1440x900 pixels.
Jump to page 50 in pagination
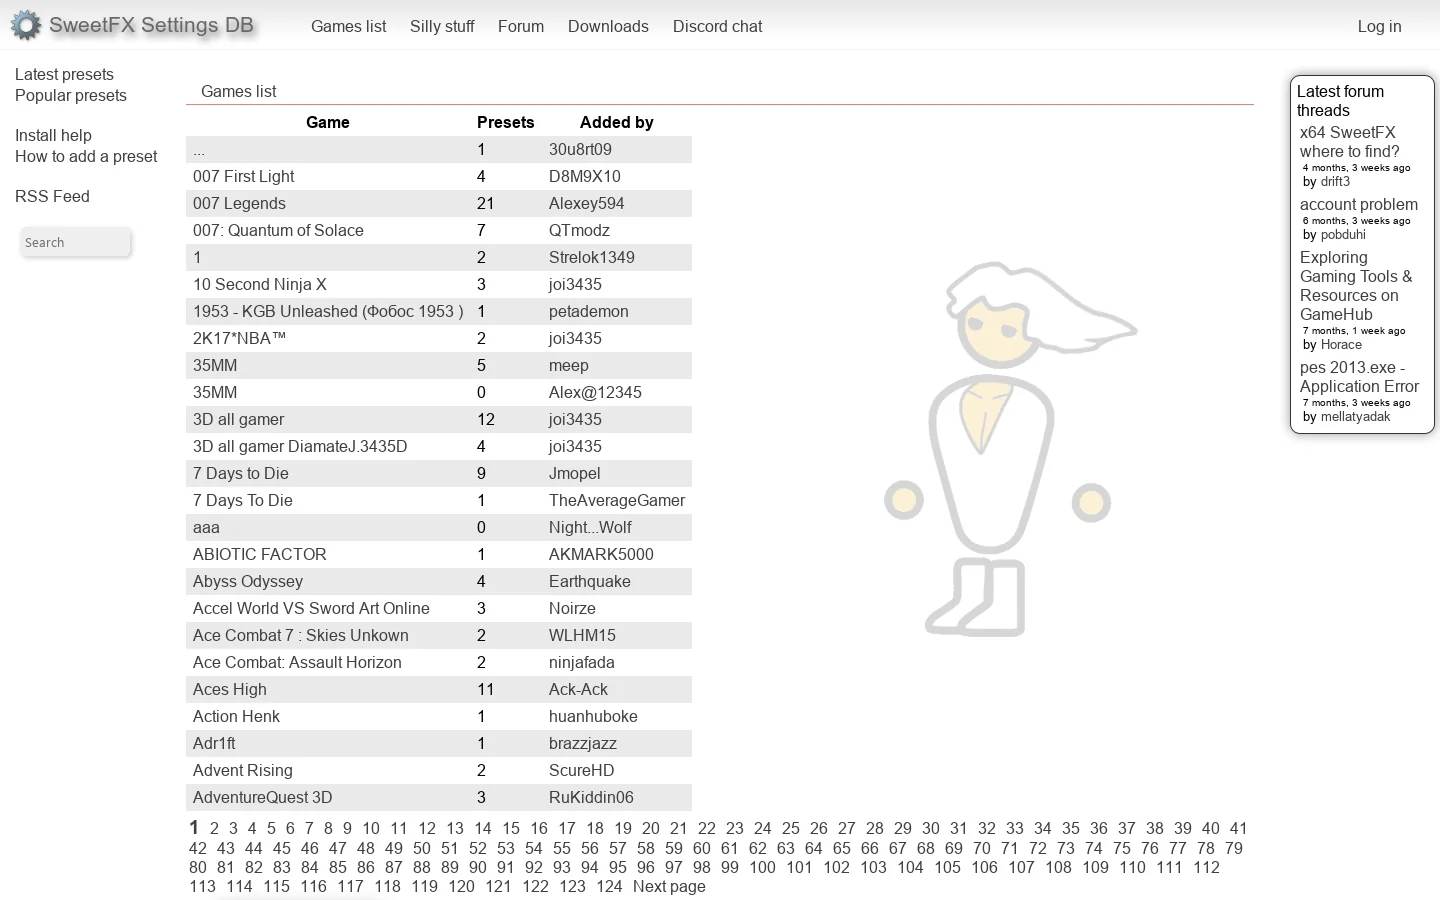tap(422, 848)
